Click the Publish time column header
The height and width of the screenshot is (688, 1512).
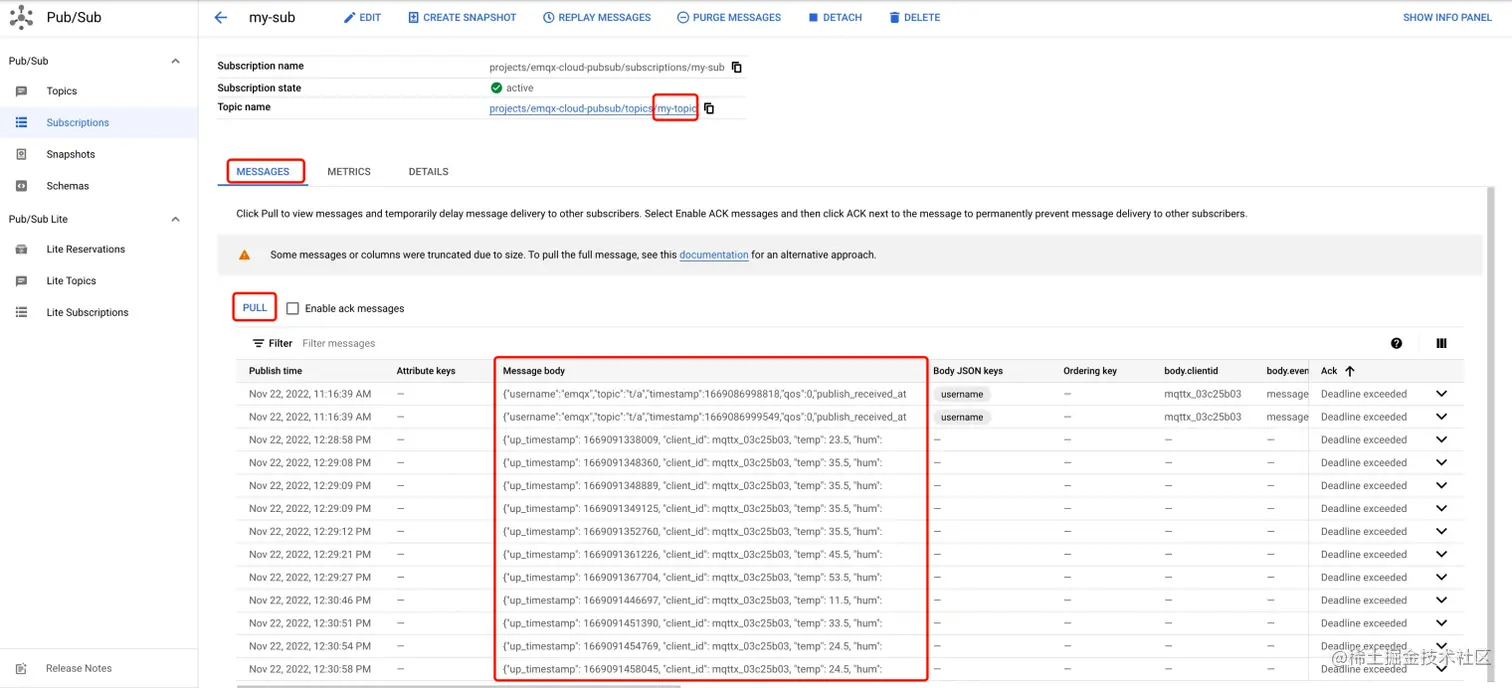(x=275, y=371)
